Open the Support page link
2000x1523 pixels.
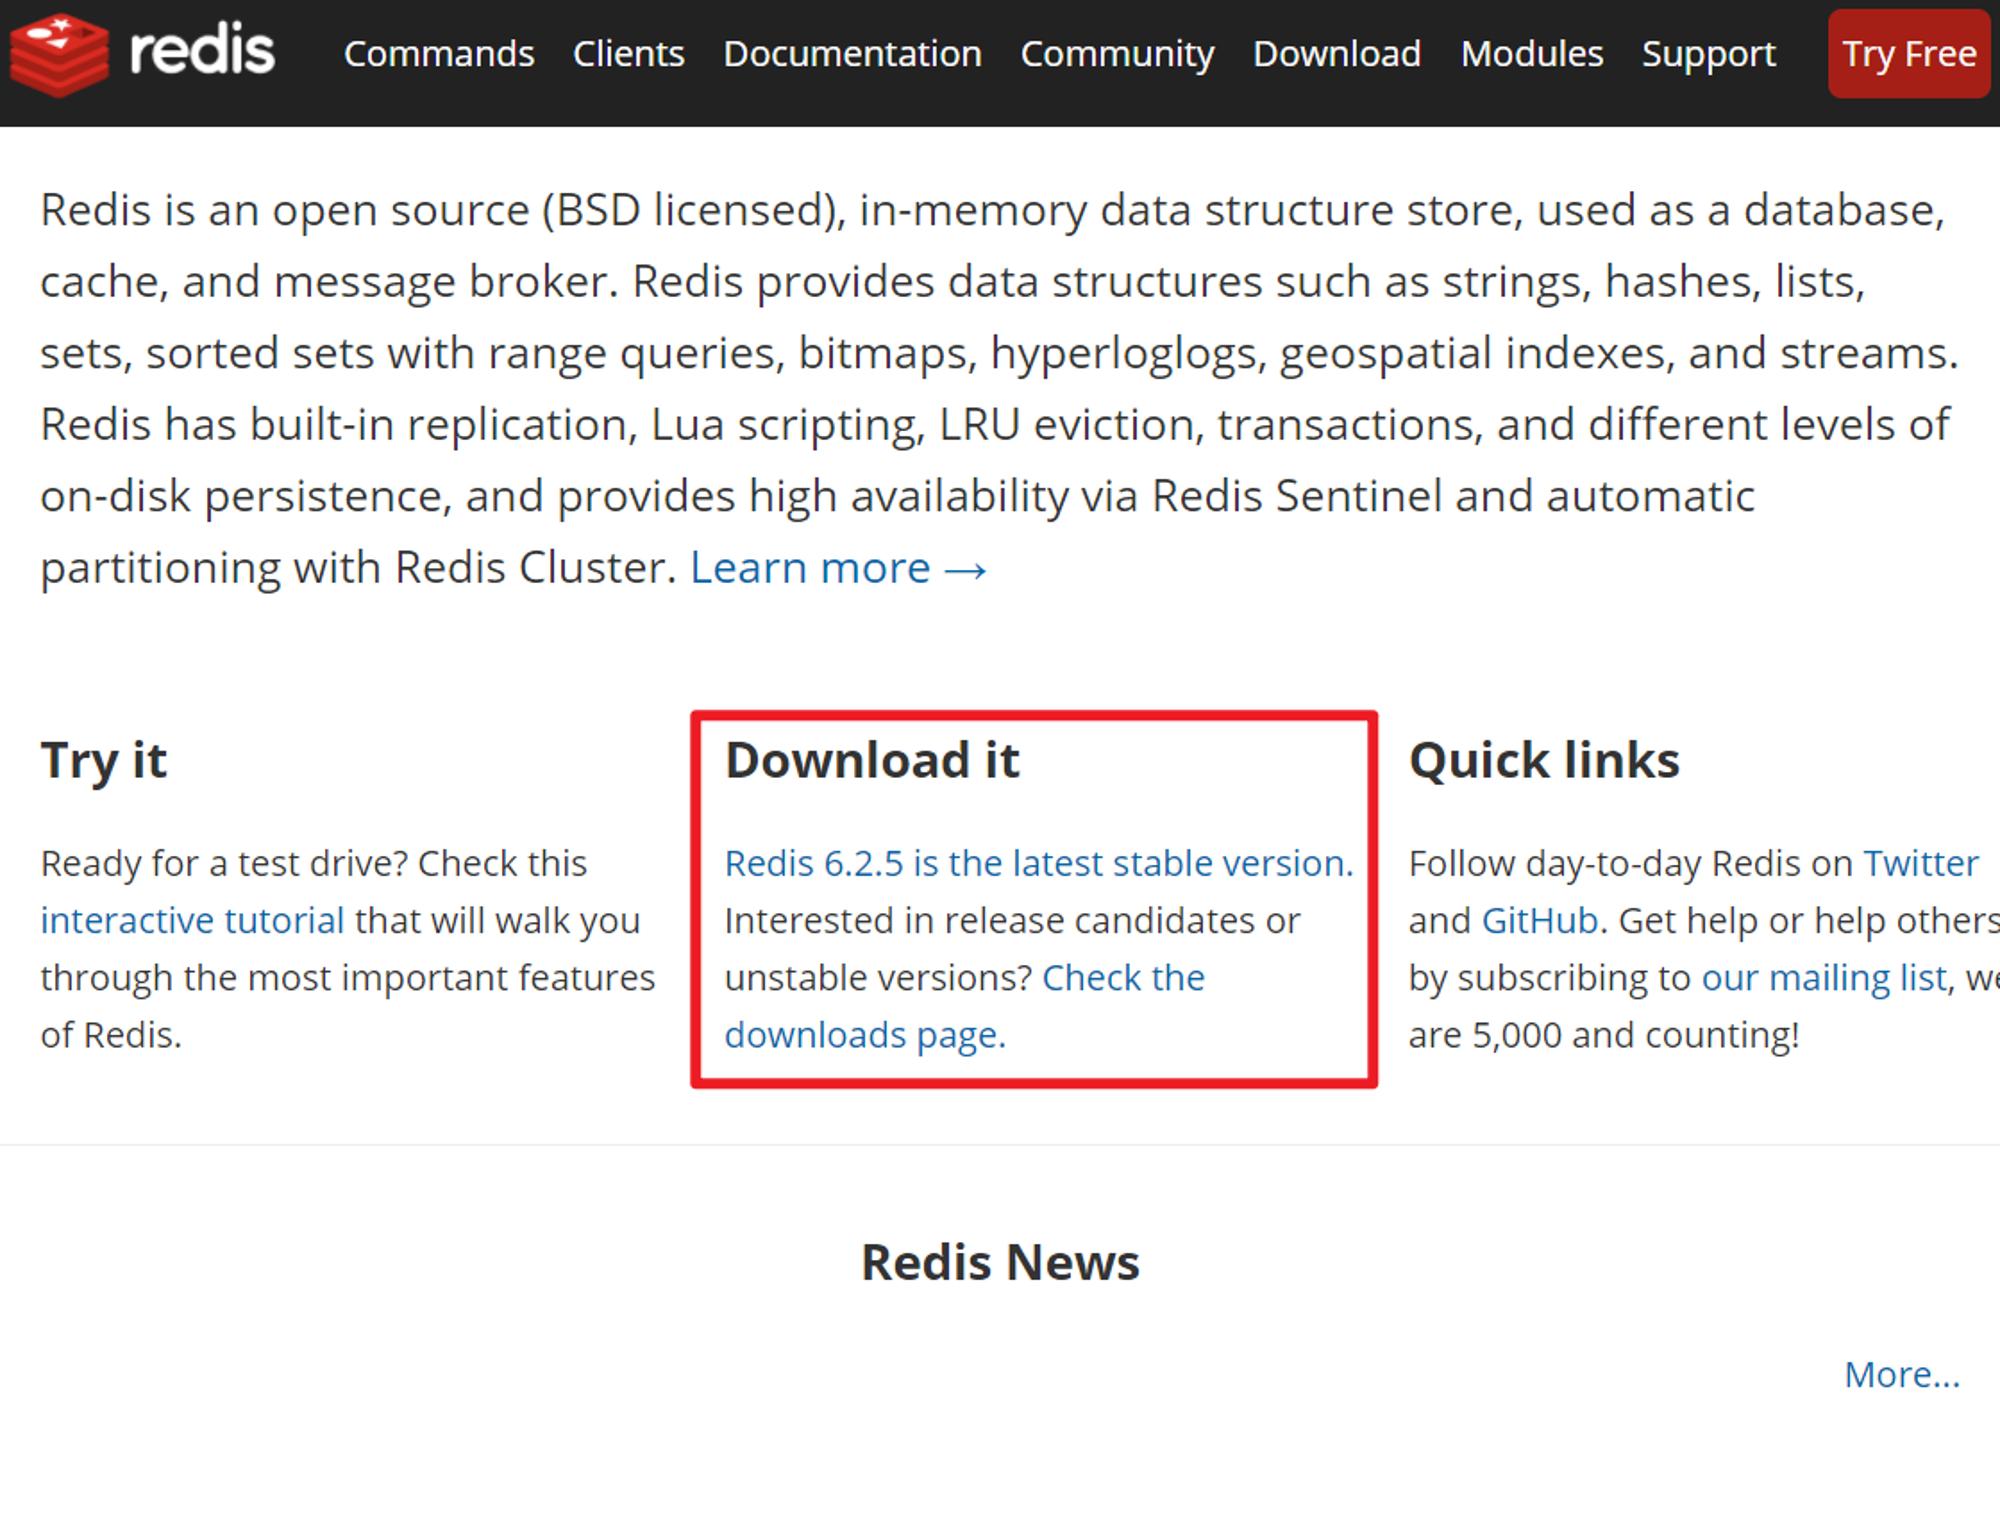click(1709, 54)
